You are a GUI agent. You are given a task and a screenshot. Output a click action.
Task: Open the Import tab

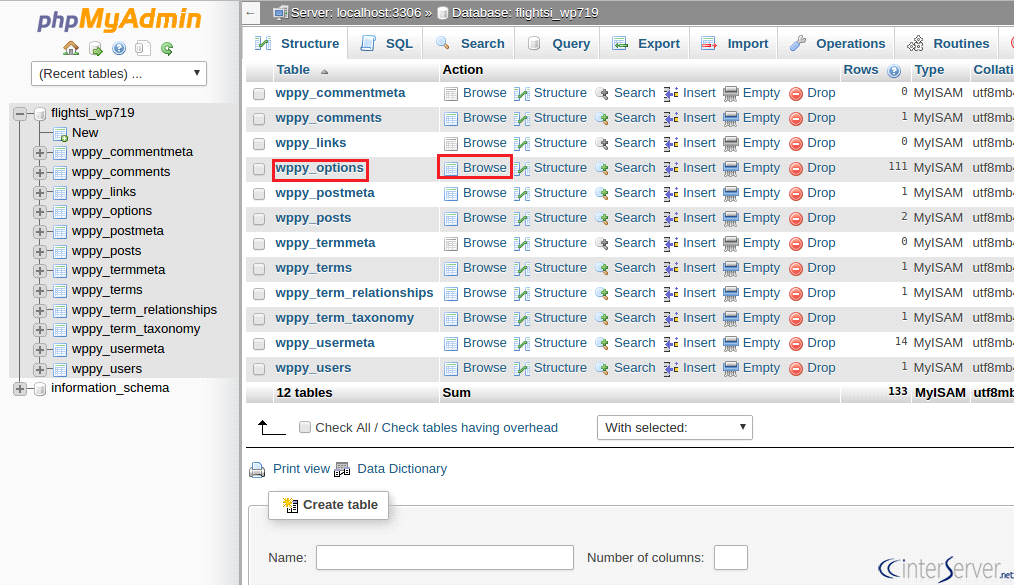pos(735,43)
